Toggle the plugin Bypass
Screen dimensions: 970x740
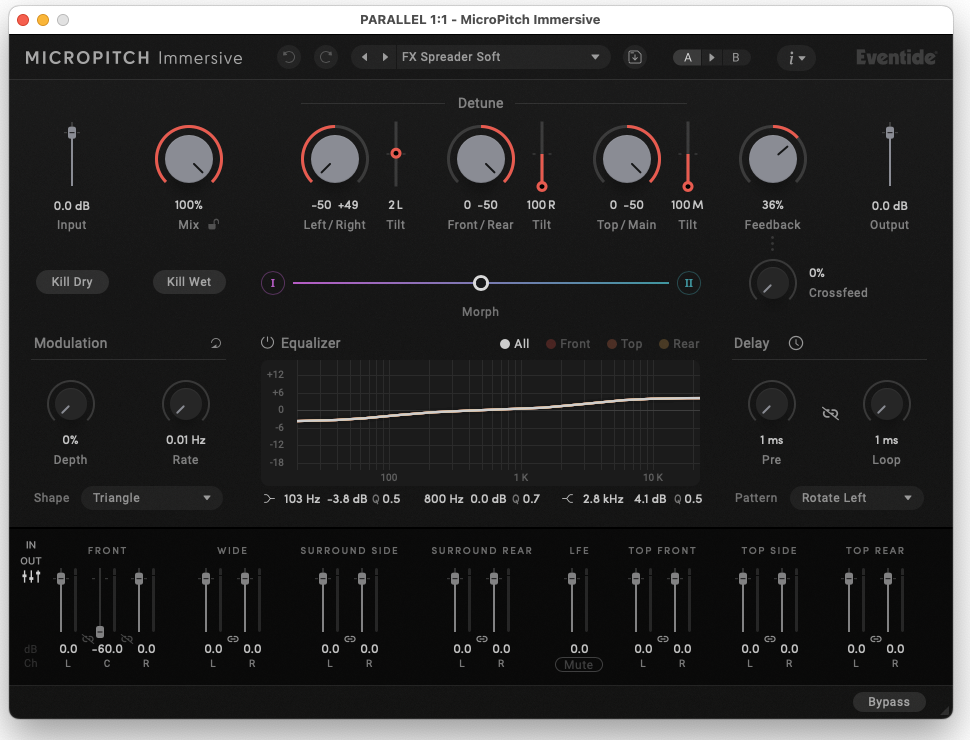[889, 702]
